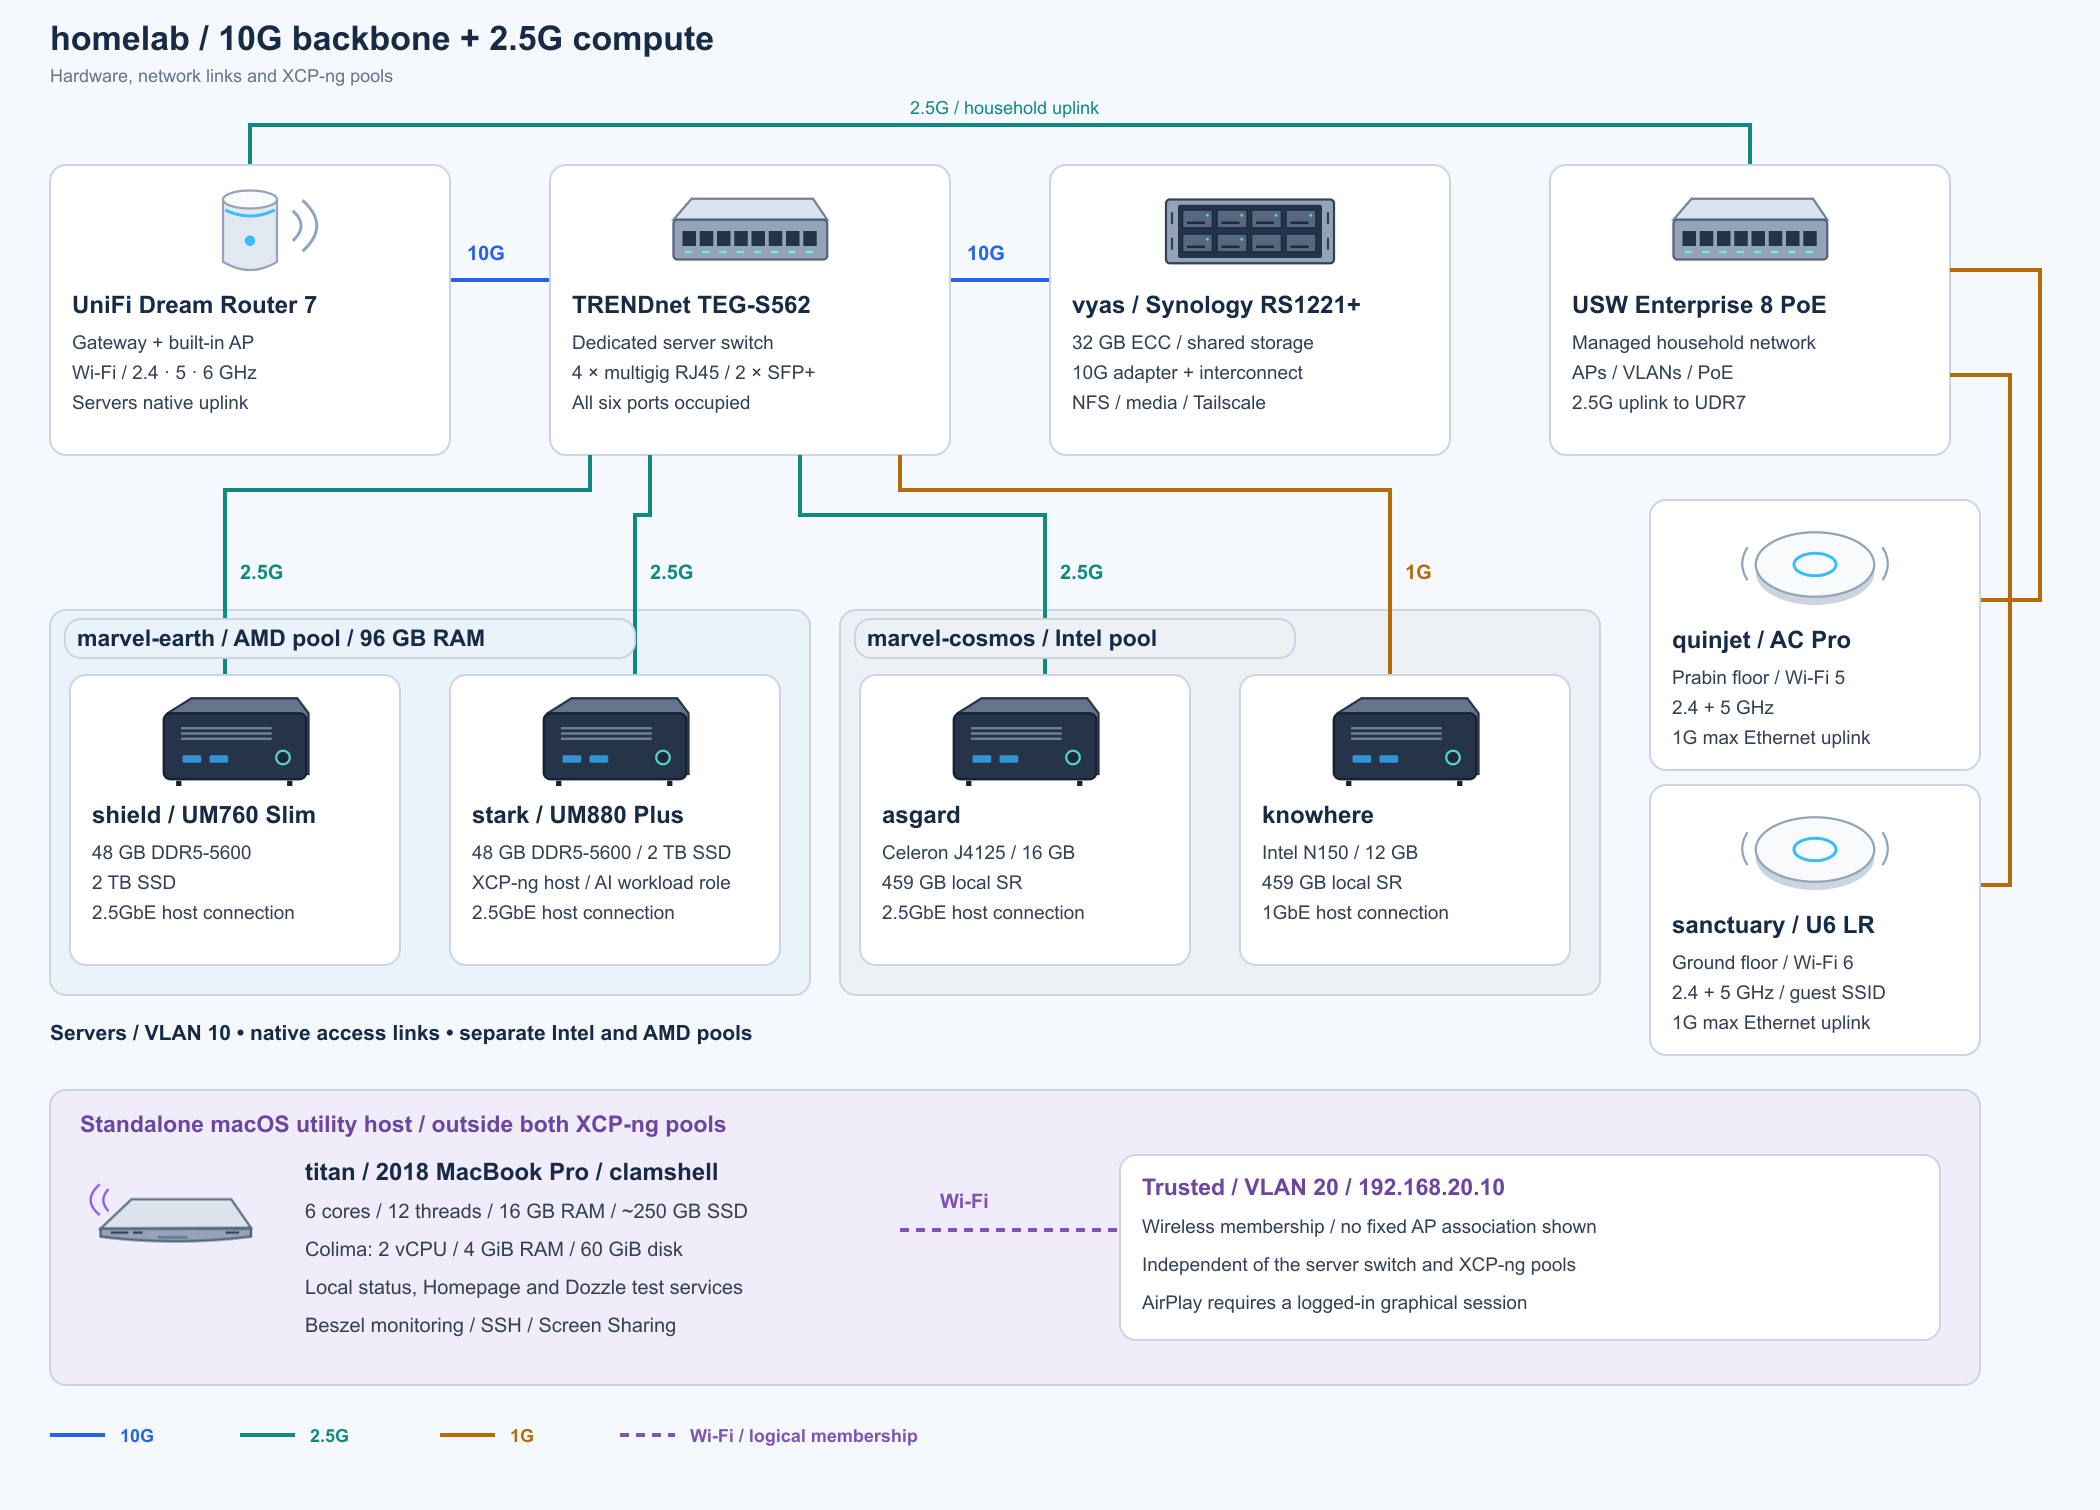Click the titan MacBook Pro laptop icon
This screenshot has width=2100, height=1510.
172,1212
